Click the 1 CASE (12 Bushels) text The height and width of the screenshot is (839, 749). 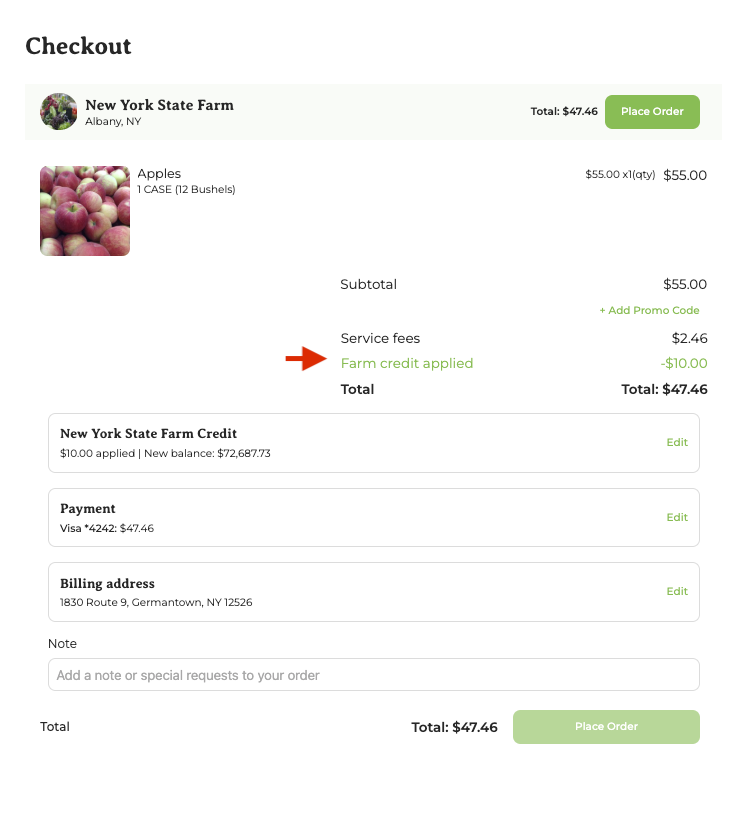click(186, 189)
